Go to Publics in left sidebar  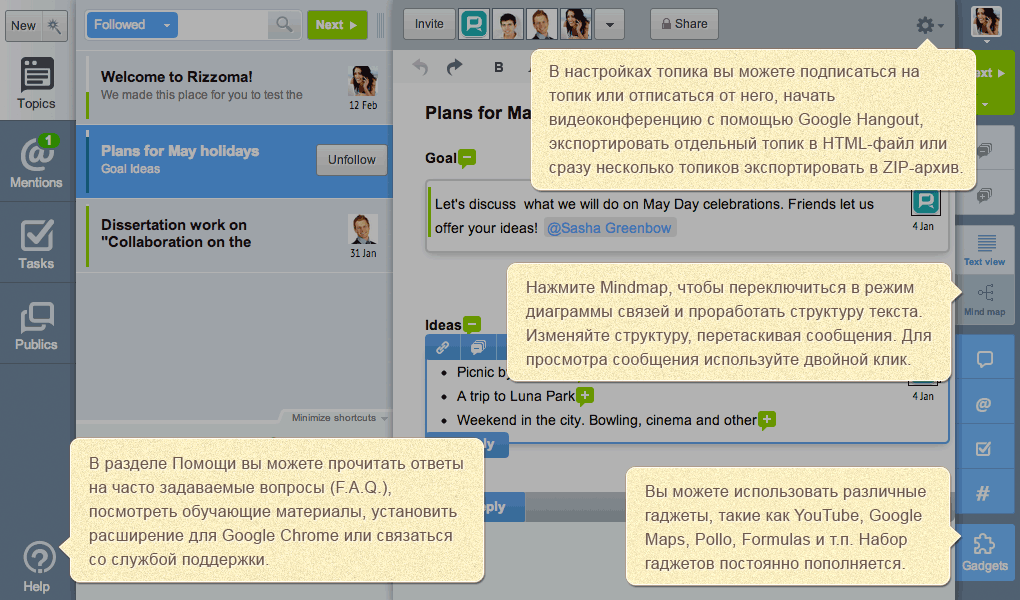37,324
